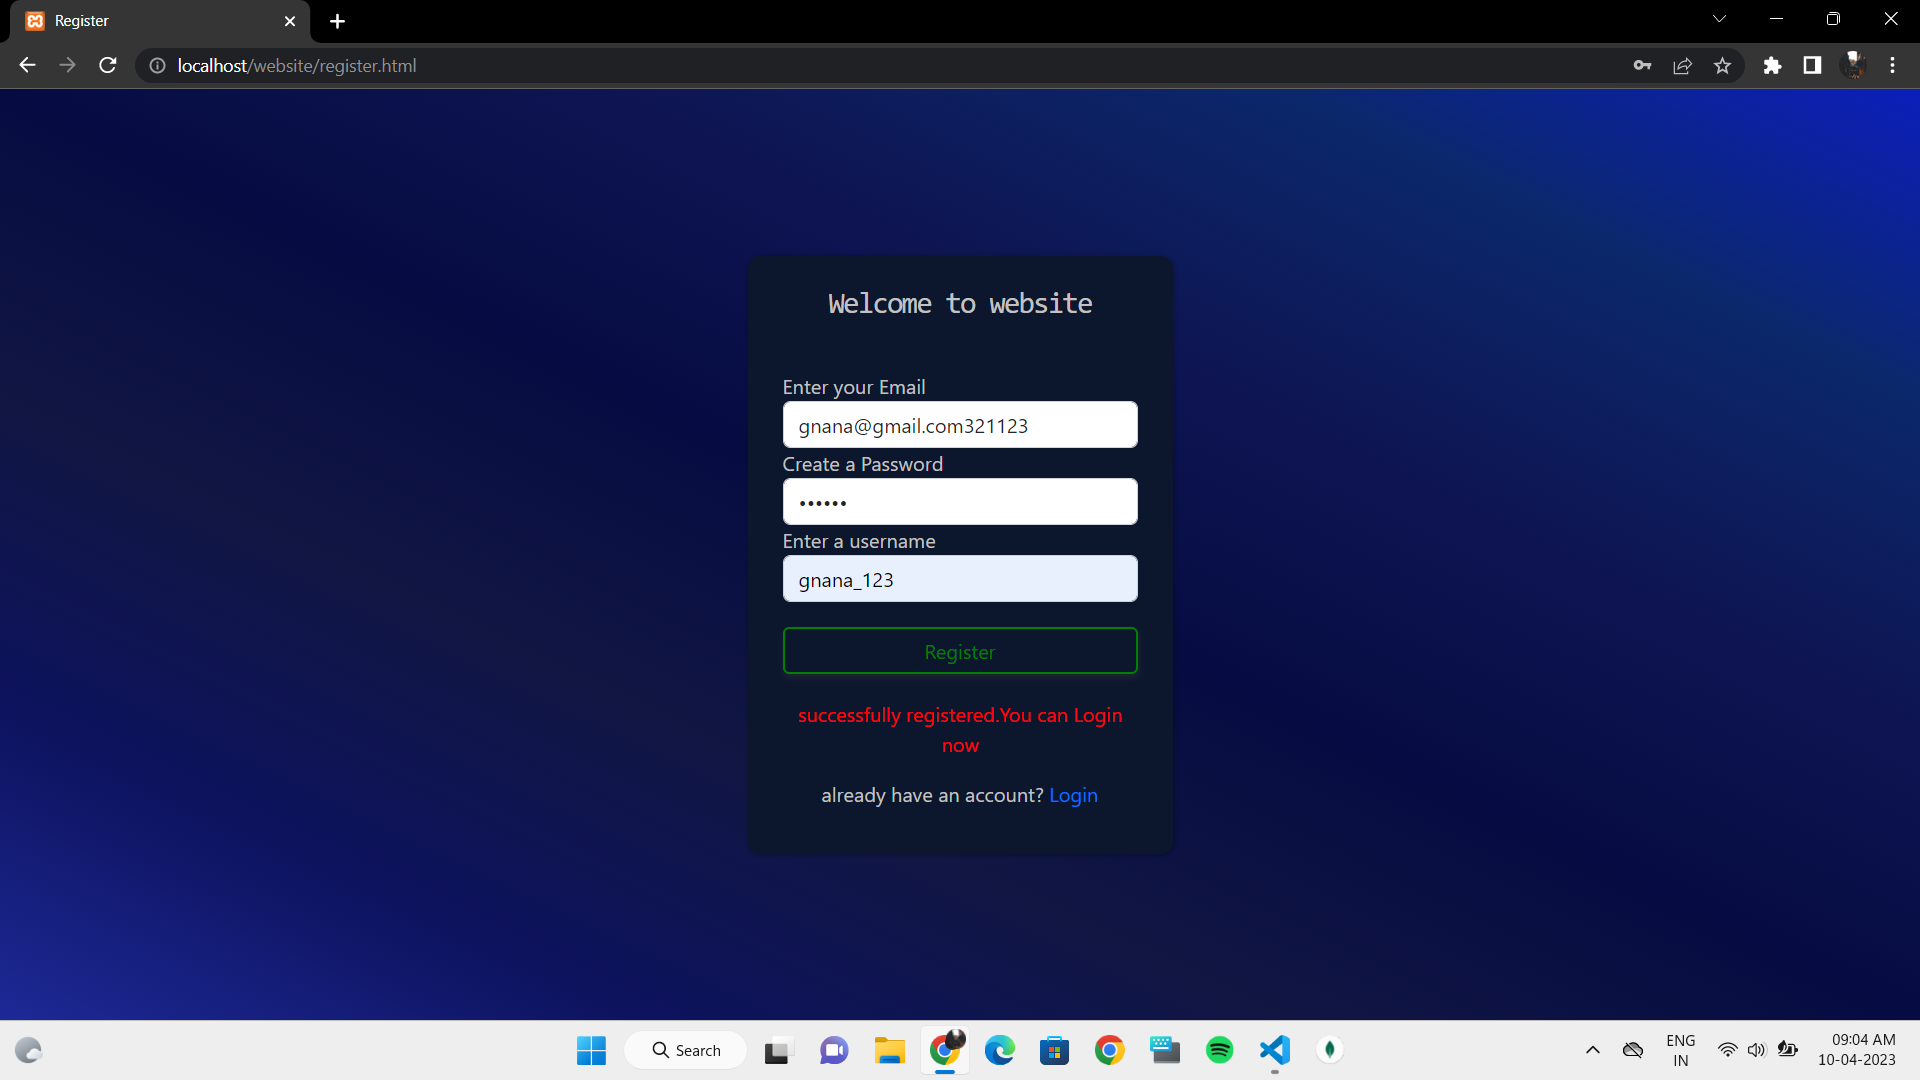The width and height of the screenshot is (1920, 1080).
Task: Open MongoDB Compass from taskbar
Action: coord(1329,1050)
